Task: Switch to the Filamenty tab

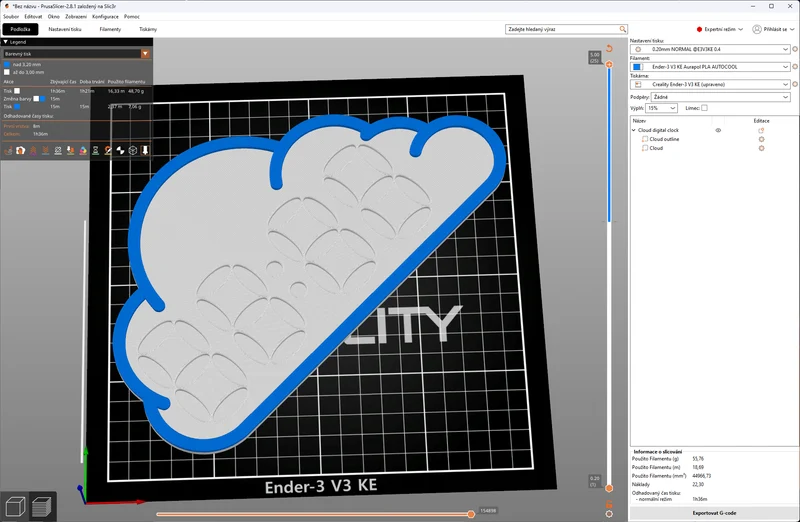Action: click(110, 29)
